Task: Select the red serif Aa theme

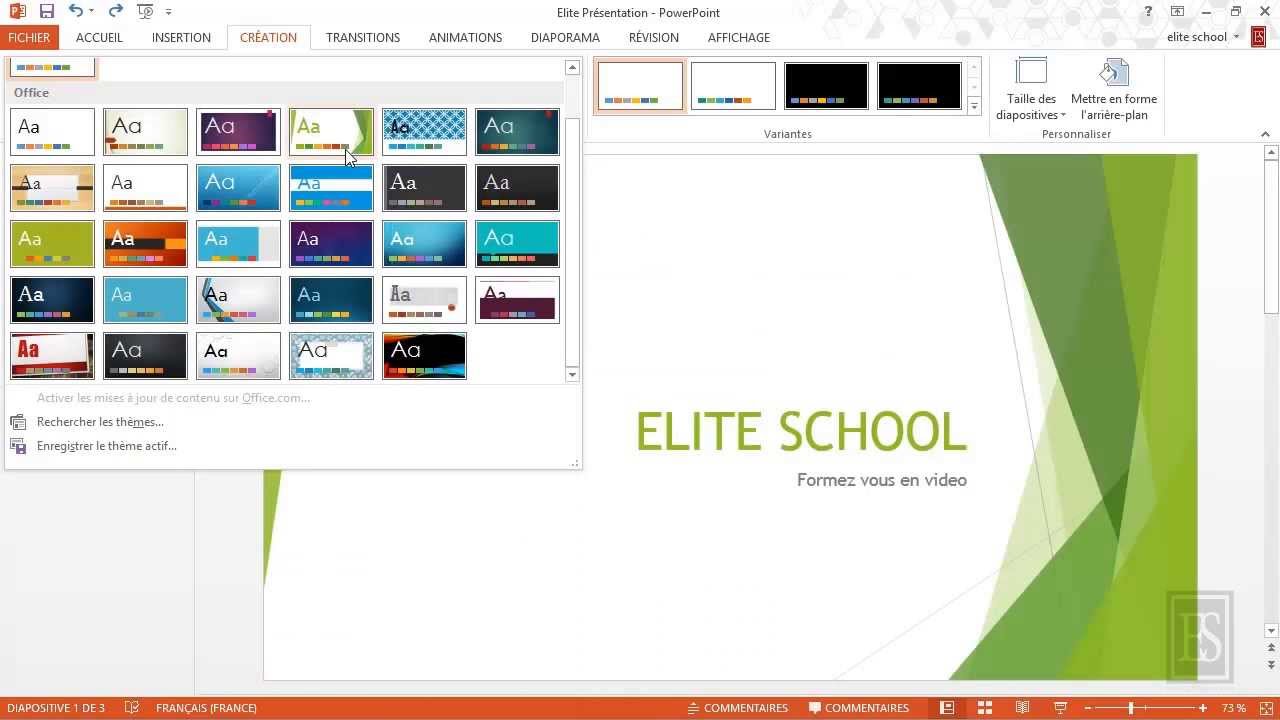Action: tap(52, 356)
